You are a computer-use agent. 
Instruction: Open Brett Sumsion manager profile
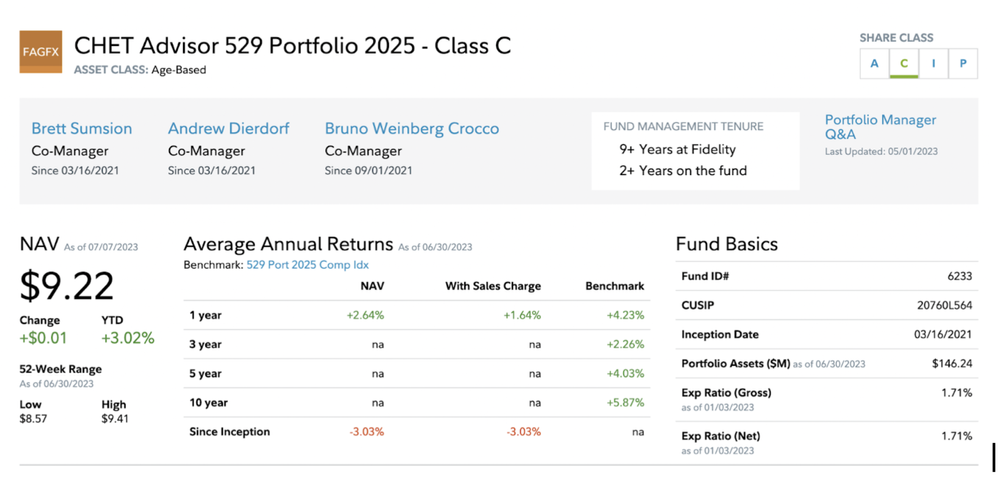click(82, 128)
